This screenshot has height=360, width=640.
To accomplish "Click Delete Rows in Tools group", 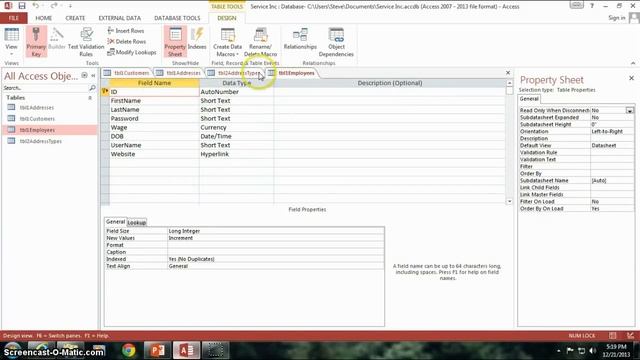I will (127, 41).
